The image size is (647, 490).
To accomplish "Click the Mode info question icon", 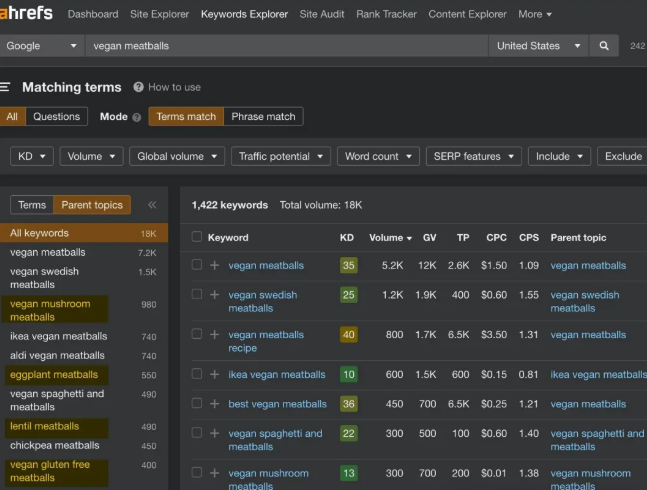I will click(136, 117).
